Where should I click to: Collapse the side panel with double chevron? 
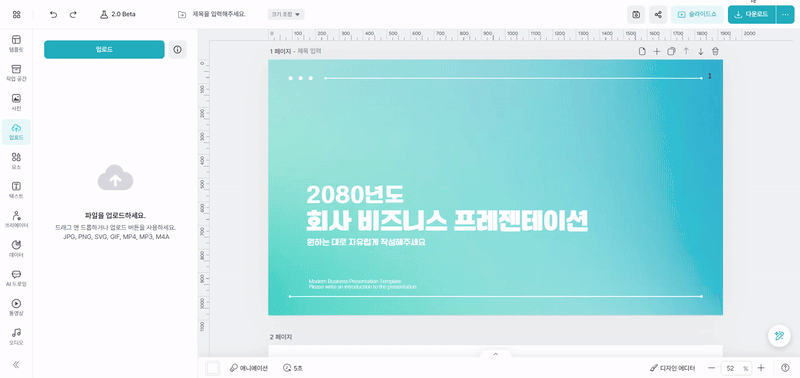[x=16, y=364]
